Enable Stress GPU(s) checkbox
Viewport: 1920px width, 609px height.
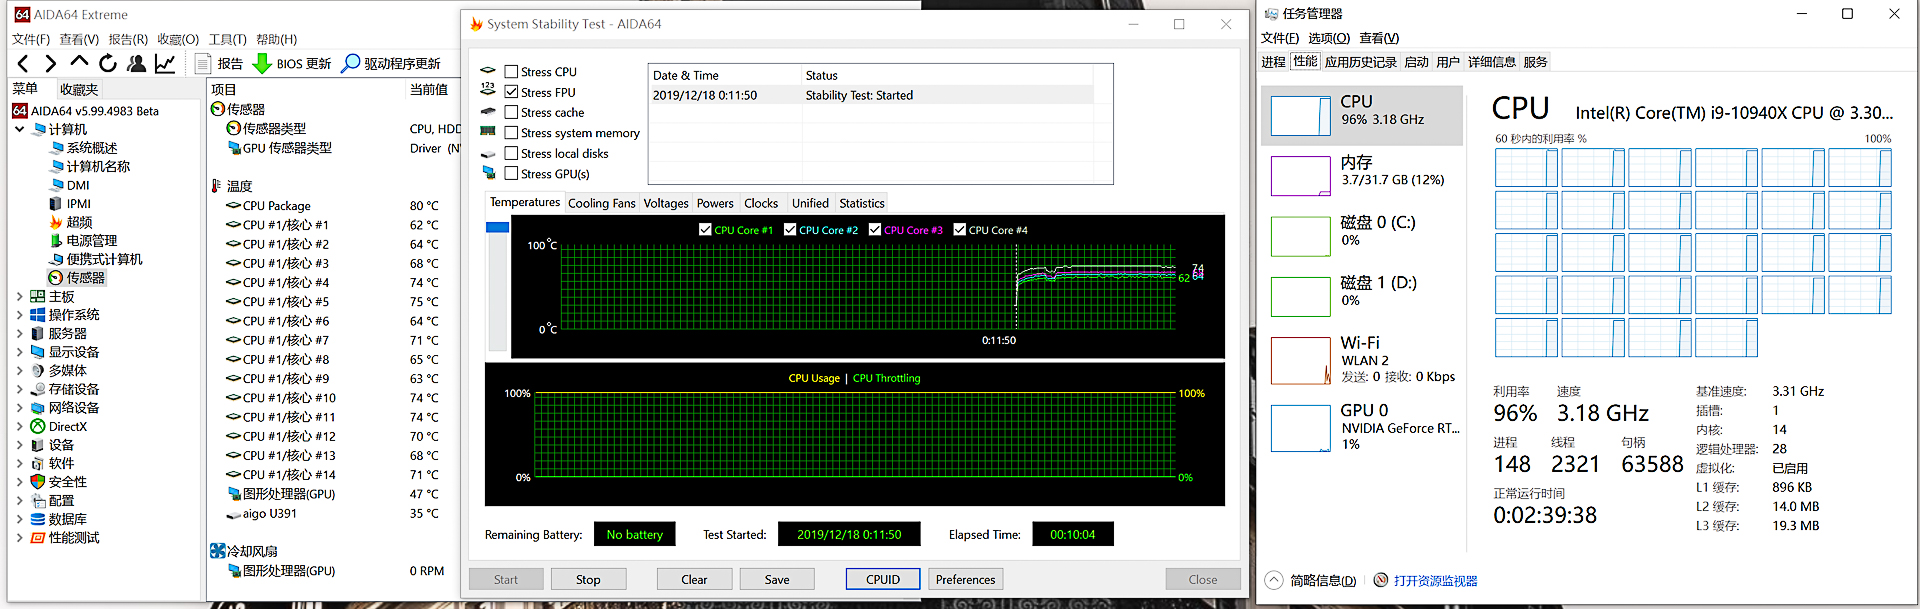pyautogui.click(x=511, y=173)
